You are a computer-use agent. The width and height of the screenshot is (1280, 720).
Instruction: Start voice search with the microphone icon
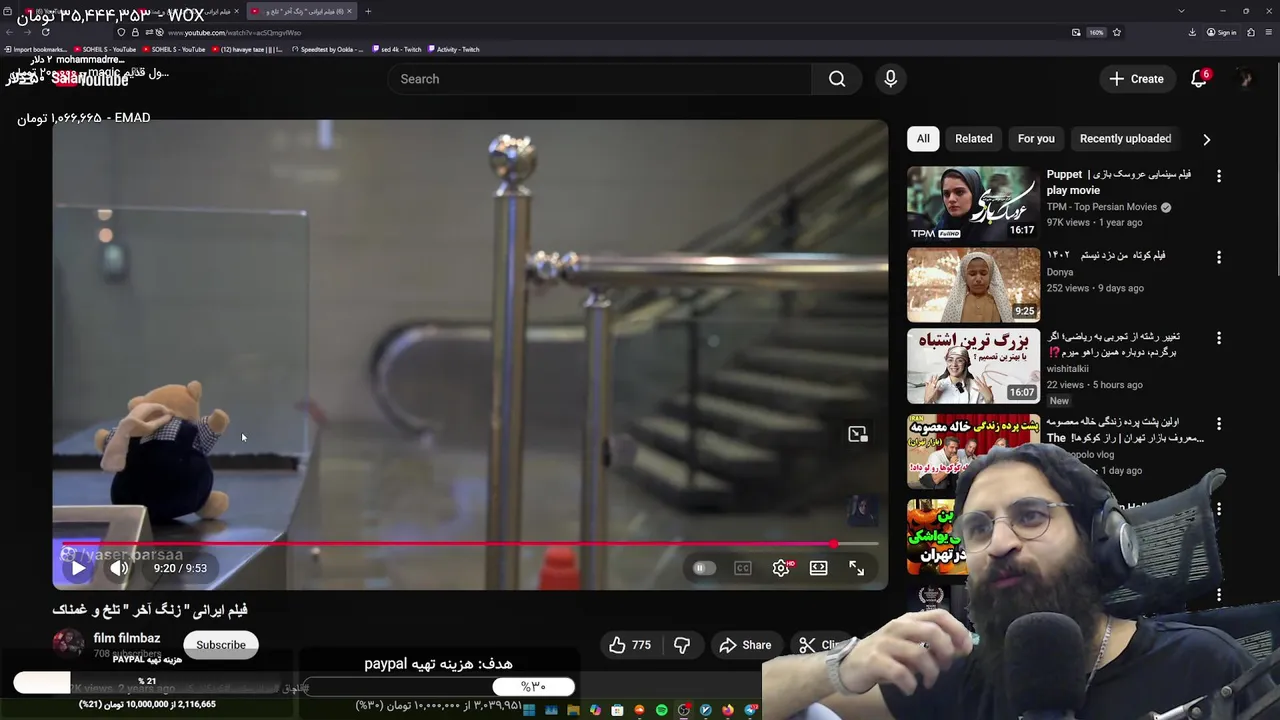(890, 79)
